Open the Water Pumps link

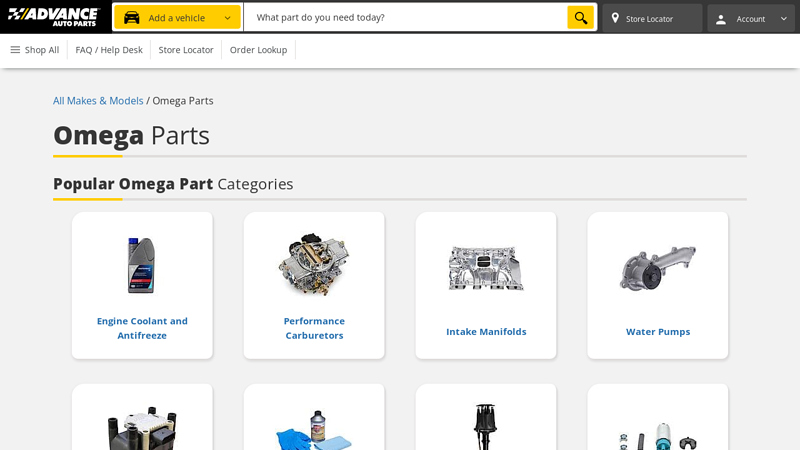[658, 332]
